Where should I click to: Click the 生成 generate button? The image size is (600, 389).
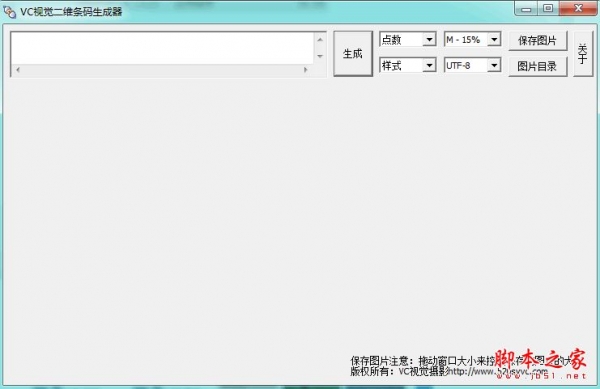353,54
